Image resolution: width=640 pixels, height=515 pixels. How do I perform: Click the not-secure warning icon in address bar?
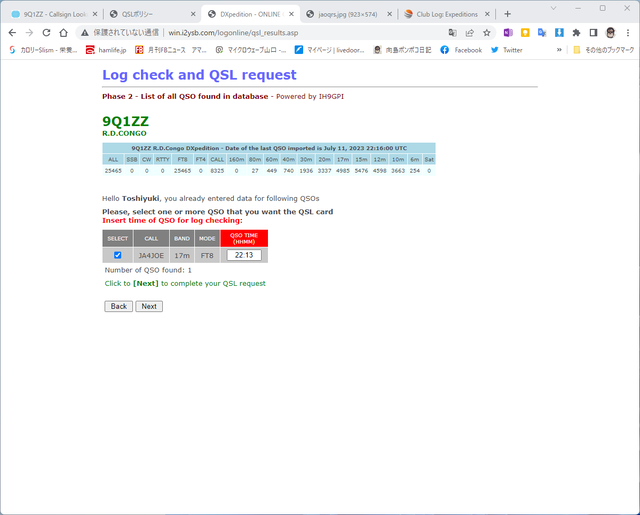(x=84, y=33)
